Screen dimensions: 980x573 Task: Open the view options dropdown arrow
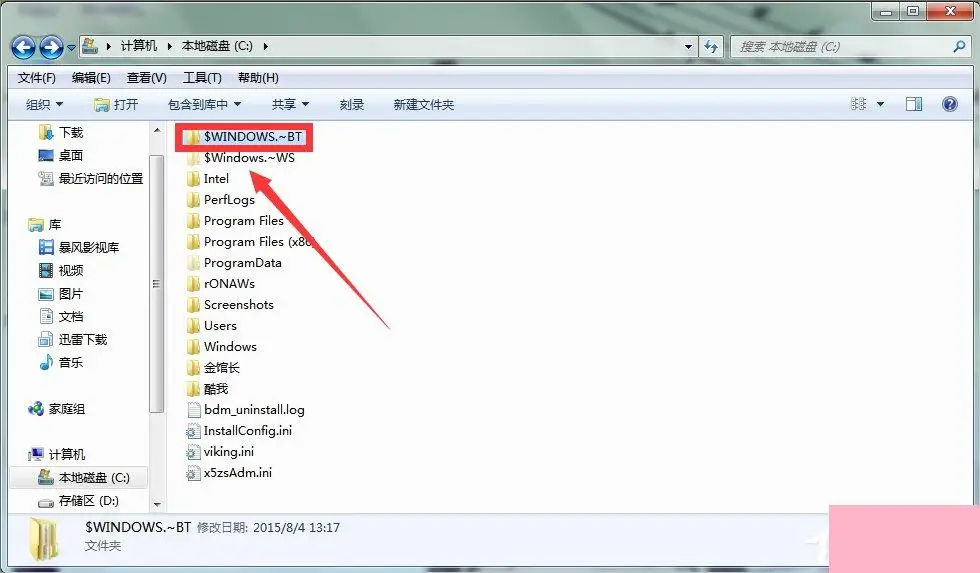tap(880, 104)
